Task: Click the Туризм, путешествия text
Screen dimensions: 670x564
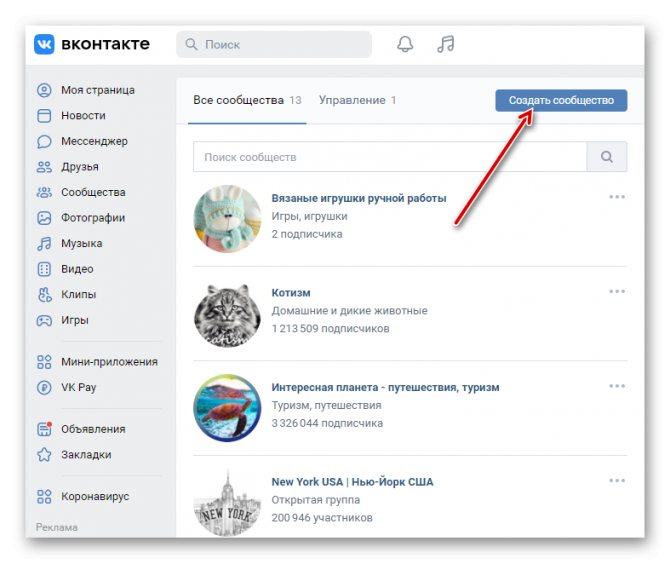Action: tap(326, 405)
